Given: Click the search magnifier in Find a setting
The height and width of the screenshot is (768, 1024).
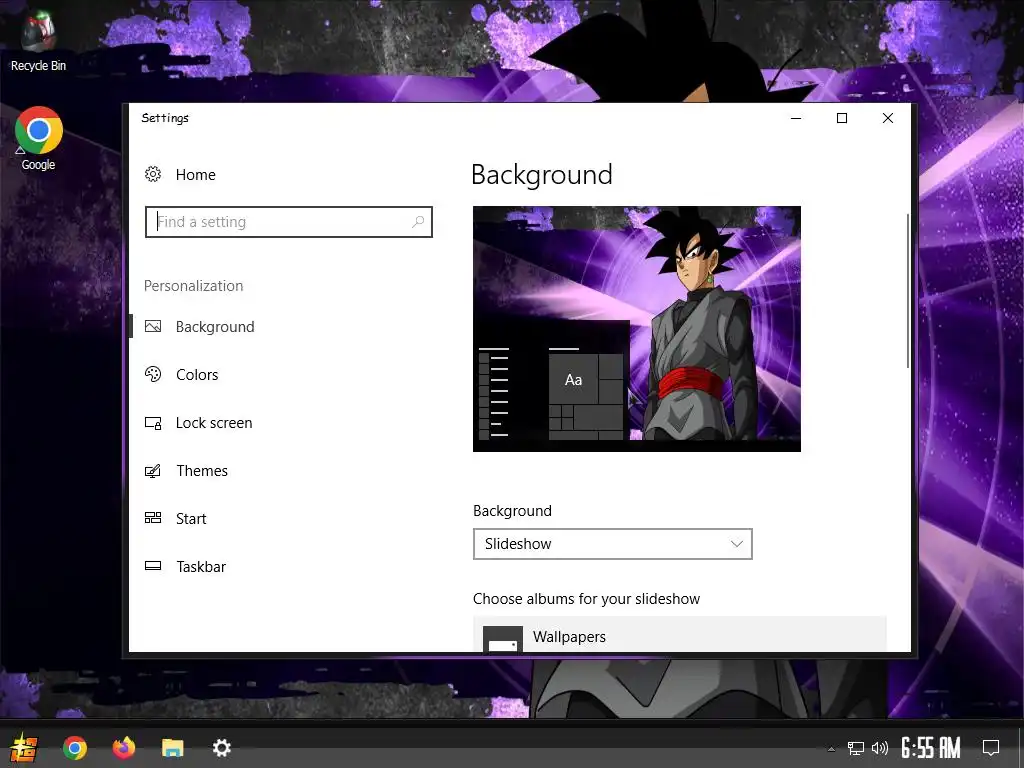Looking at the screenshot, I should (x=418, y=222).
